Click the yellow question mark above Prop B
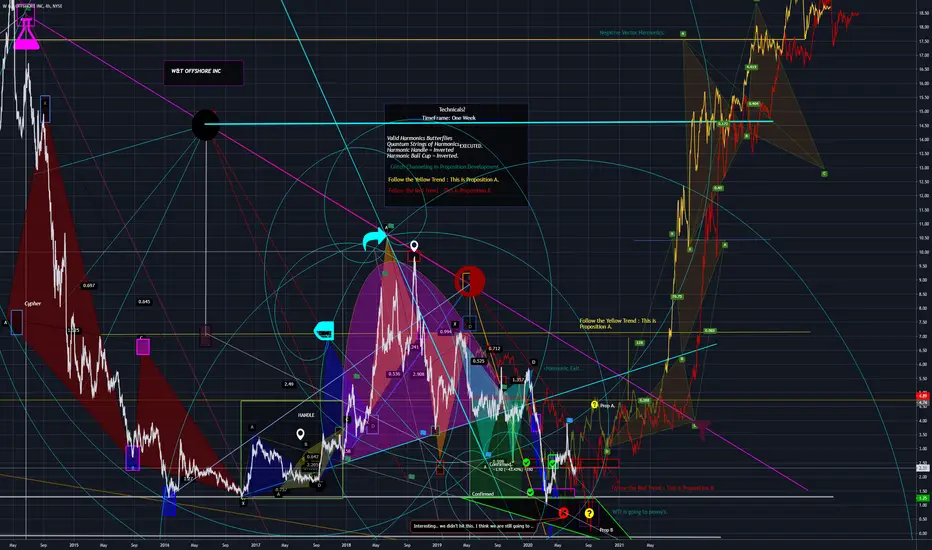The image size is (932, 550). 588,513
